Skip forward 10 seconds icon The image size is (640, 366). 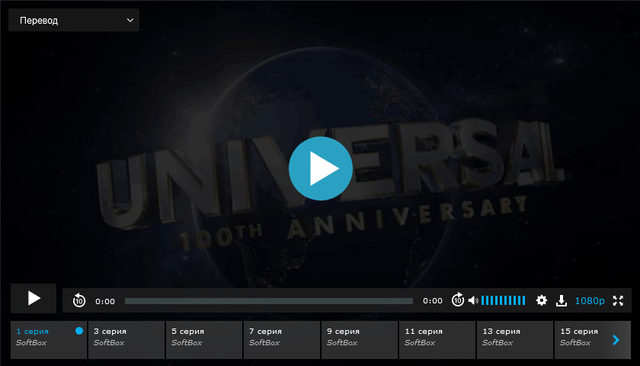coord(458,300)
